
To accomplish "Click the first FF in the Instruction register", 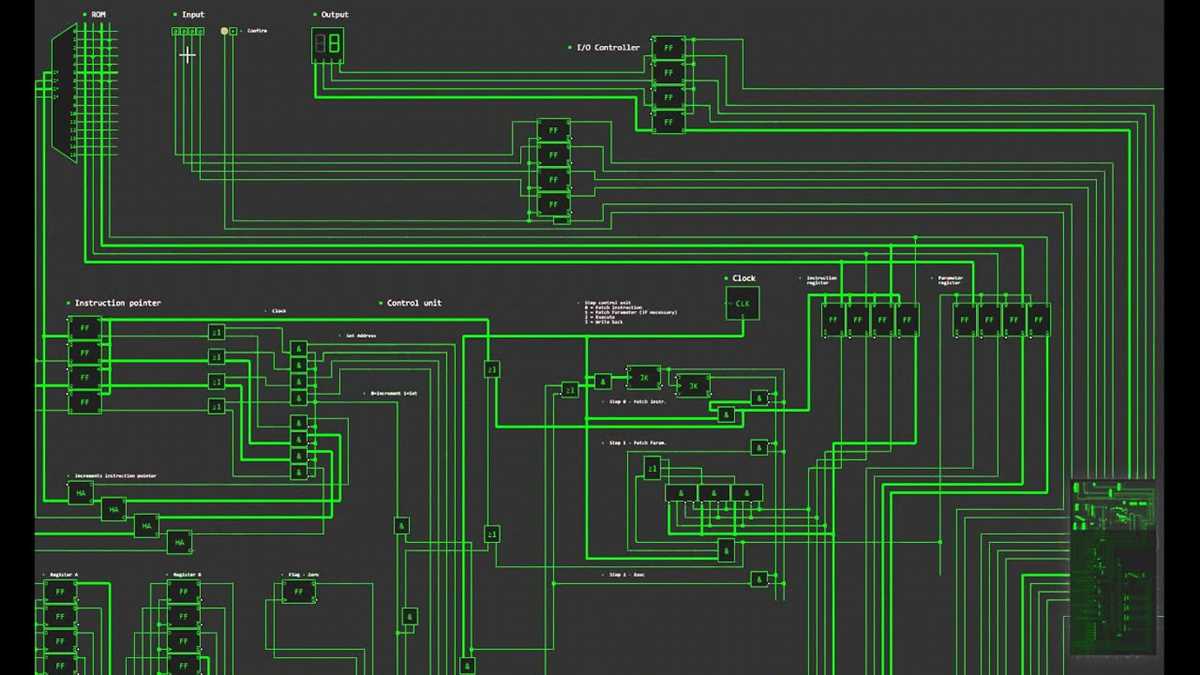I will click(x=833, y=317).
